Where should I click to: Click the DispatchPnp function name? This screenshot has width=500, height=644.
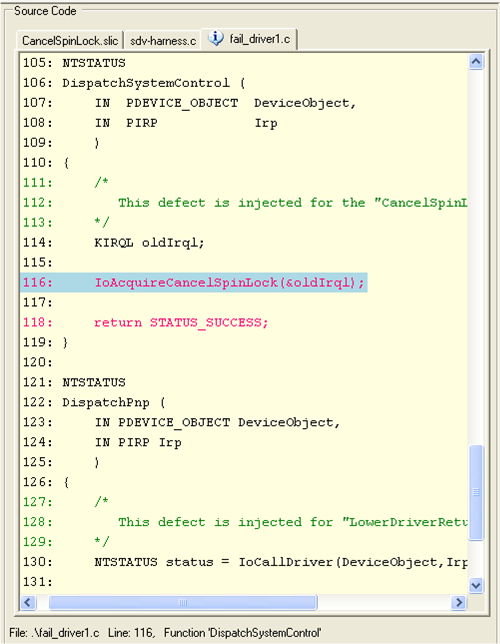pyautogui.click(x=106, y=402)
